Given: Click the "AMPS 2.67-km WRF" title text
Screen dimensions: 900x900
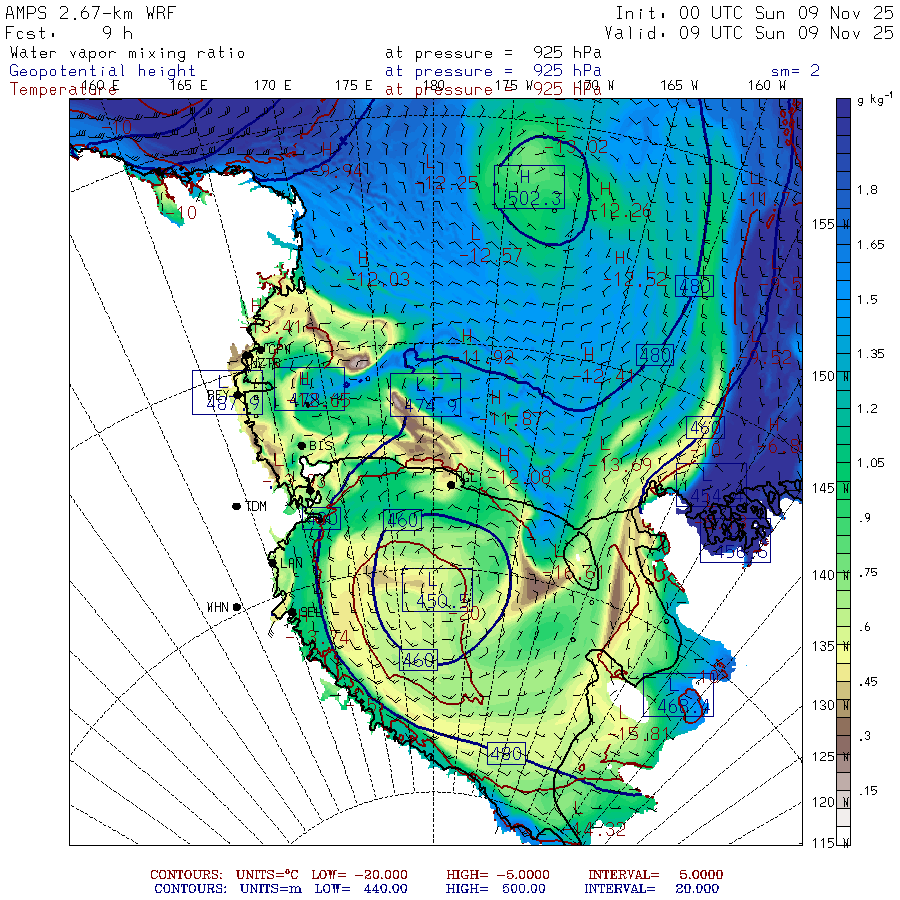Looking at the screenshot, I should 90,13.
